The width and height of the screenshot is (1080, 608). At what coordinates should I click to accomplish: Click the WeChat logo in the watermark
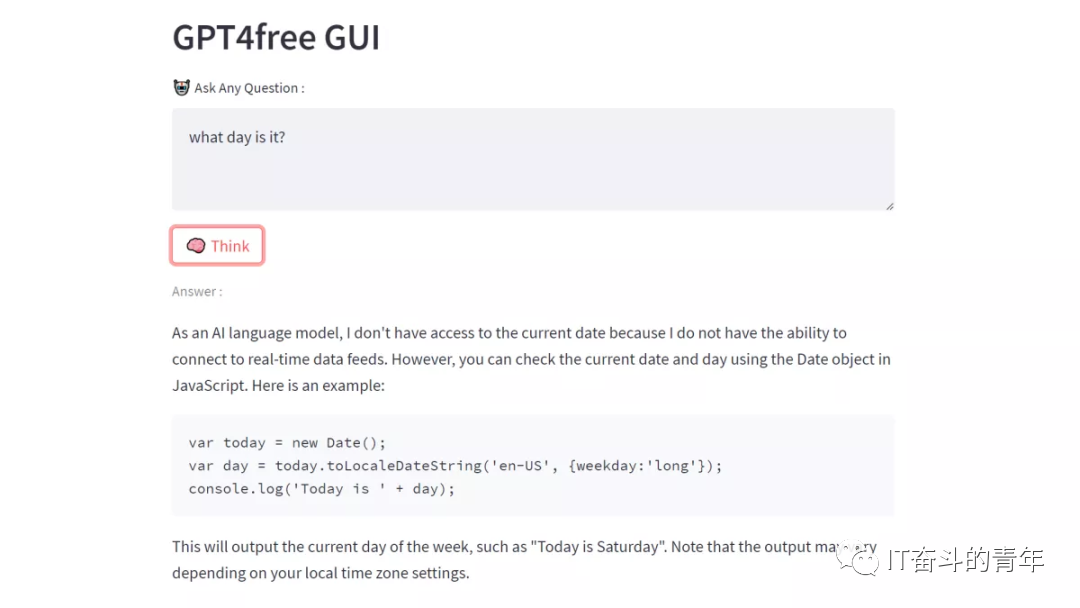click(860, 560)
